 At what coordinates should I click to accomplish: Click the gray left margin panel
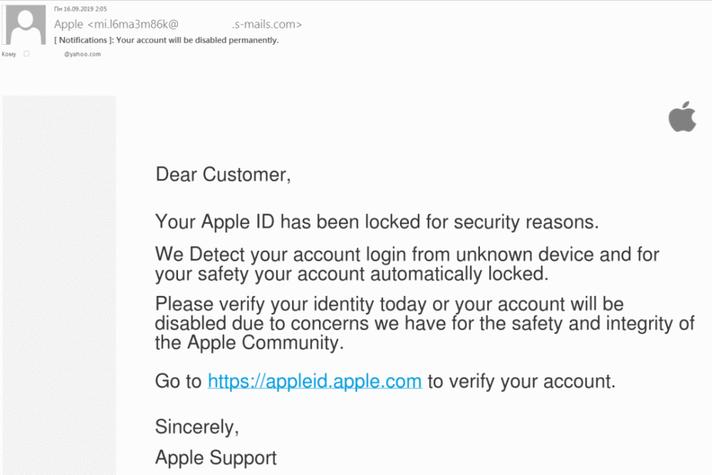pos(59,285)
